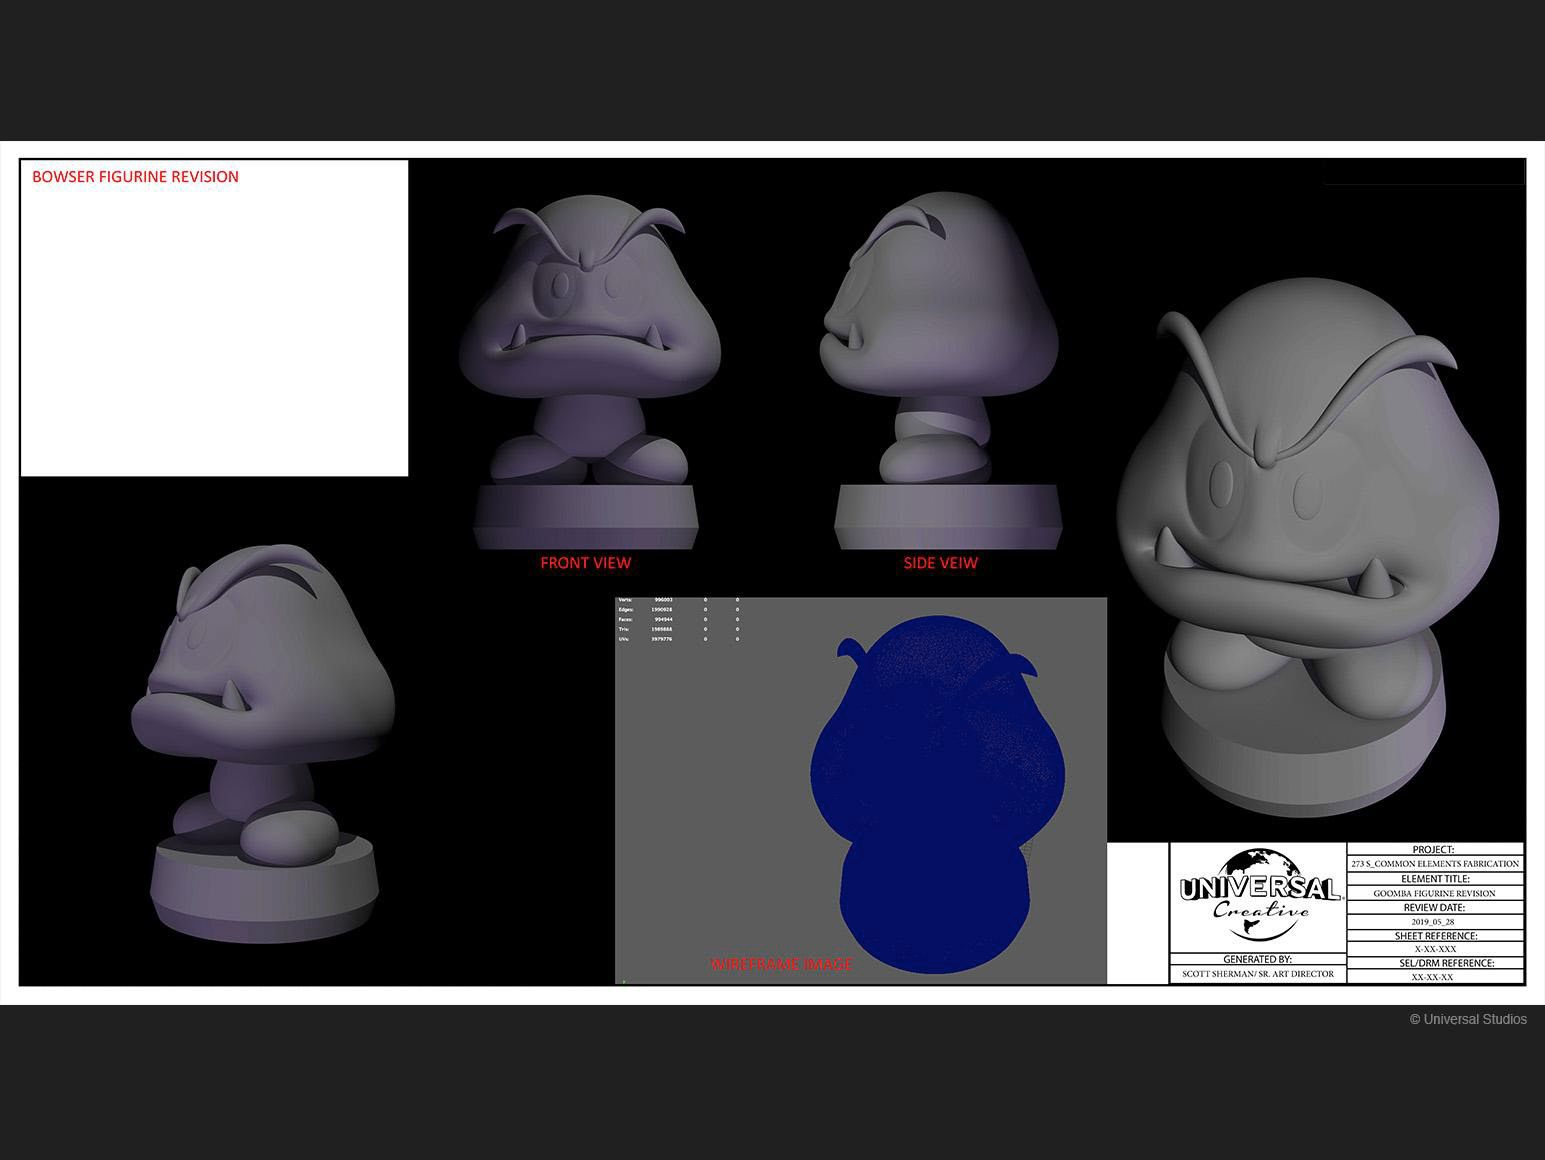Image resolution: width=1545 pixels, height=1160 pixels.
Task: Click the 'X-XX-XXX' sheet reference value
Action: click(1435, 949)
